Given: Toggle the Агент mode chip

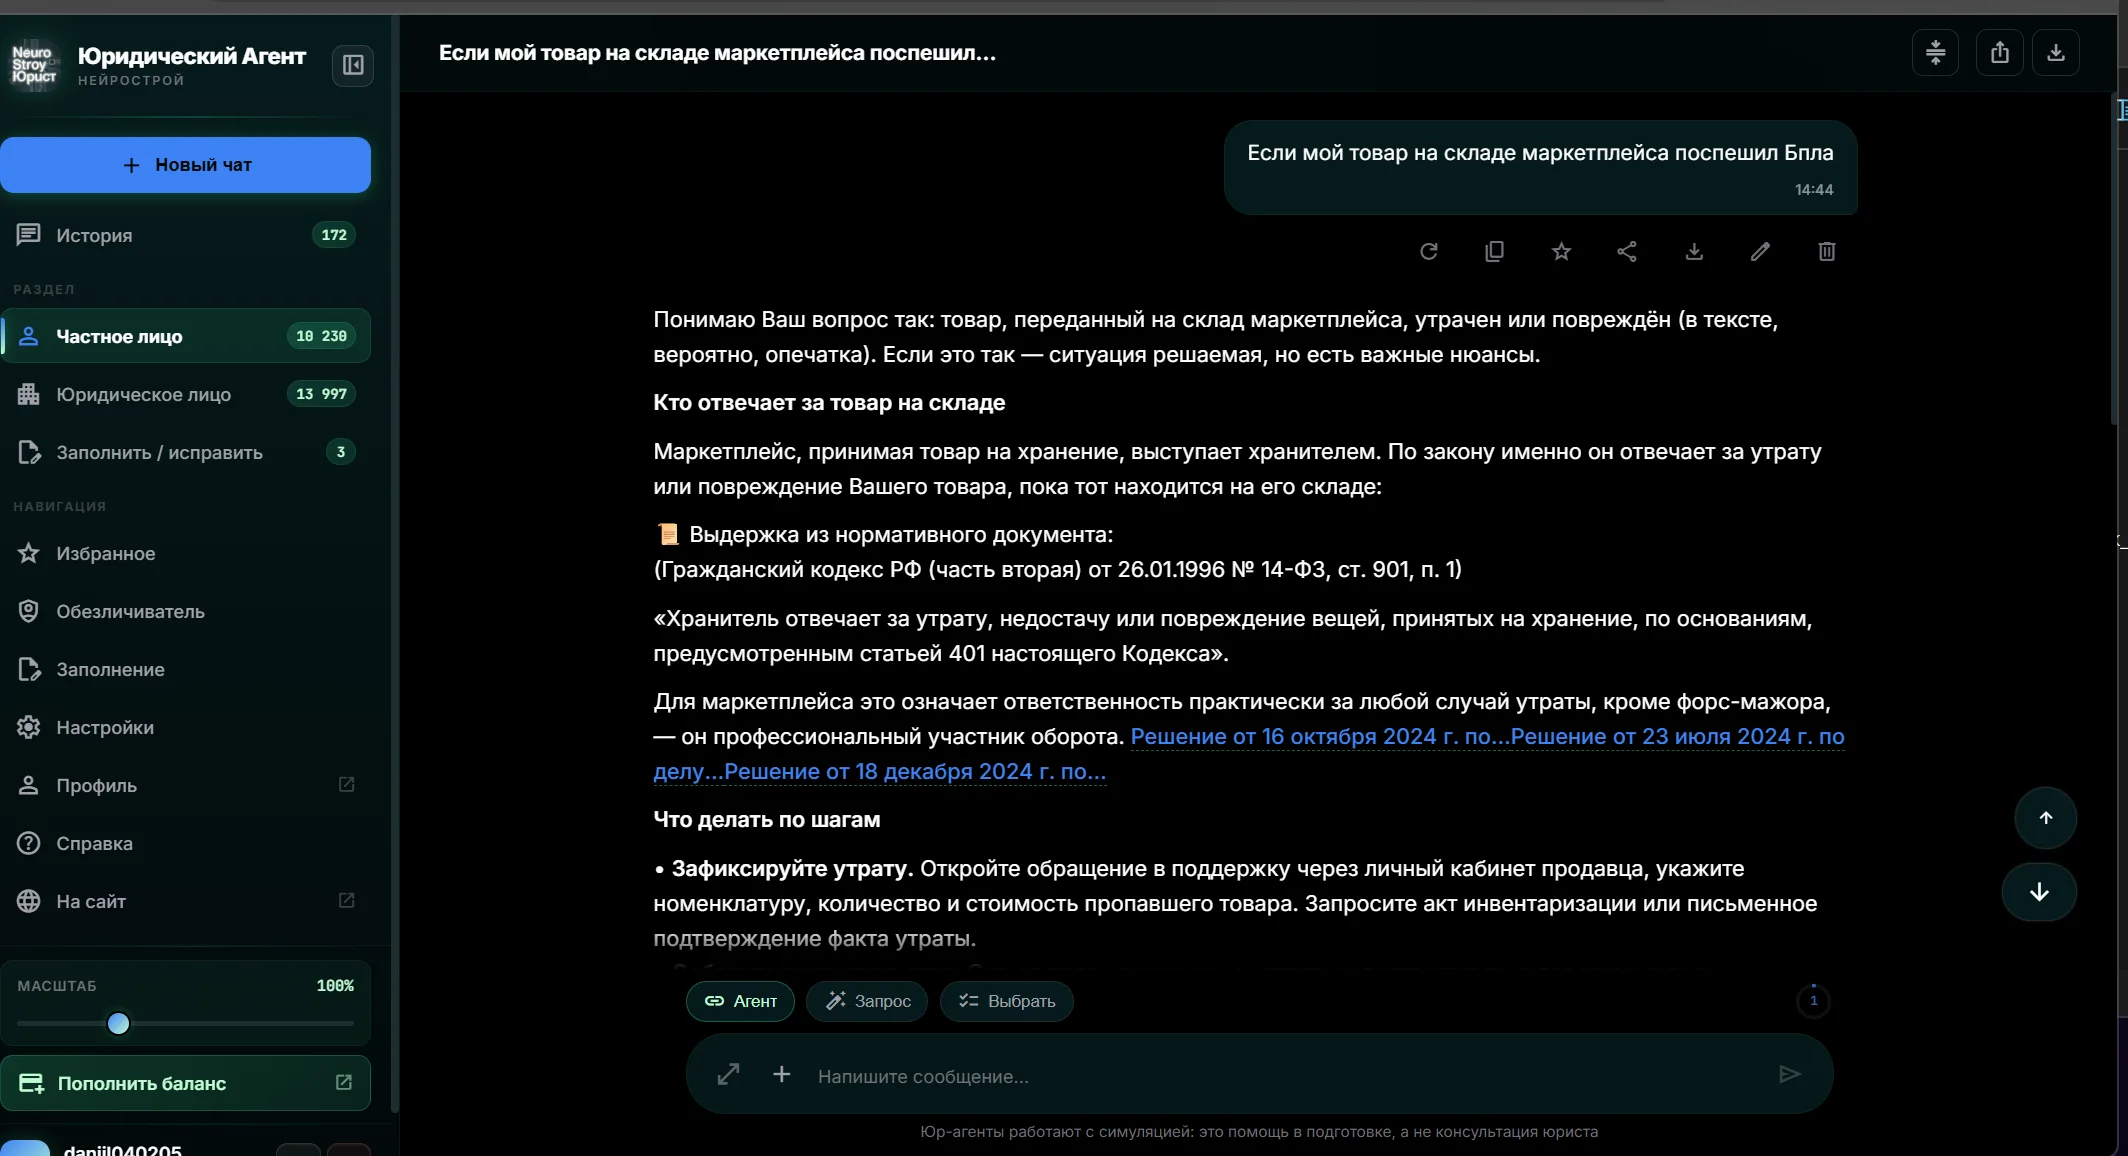Looking at the screenshot, I should (740, 1001).
